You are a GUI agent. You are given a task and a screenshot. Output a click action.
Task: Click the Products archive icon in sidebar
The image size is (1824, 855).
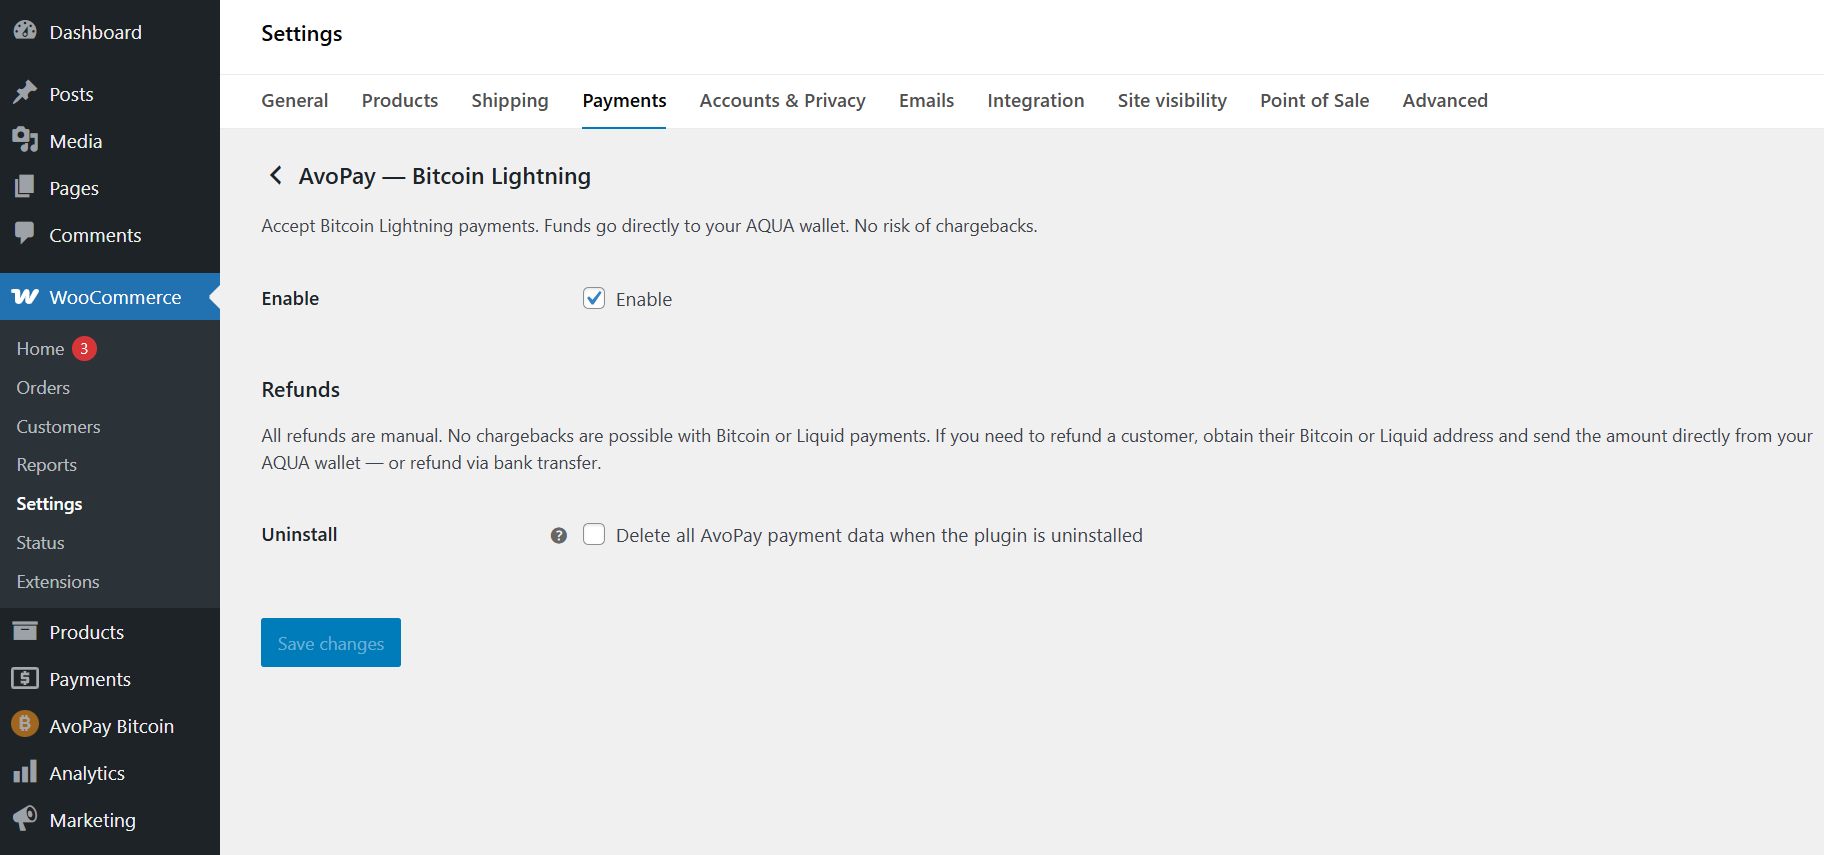[x=25, y=631]
